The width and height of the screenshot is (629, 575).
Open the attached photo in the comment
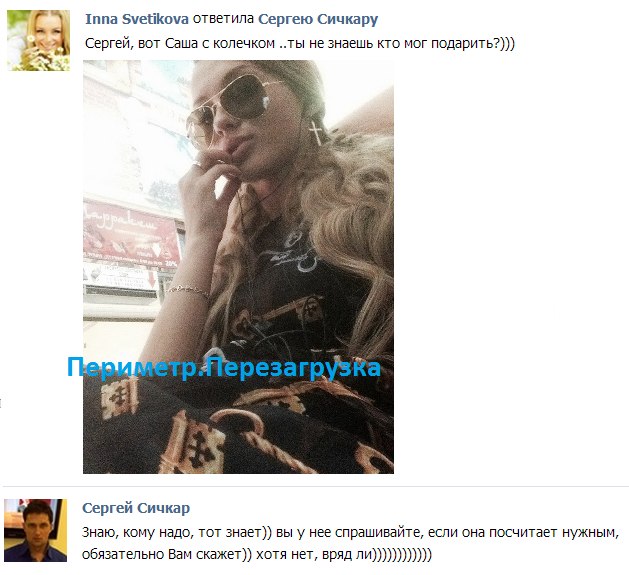[238, 267]
